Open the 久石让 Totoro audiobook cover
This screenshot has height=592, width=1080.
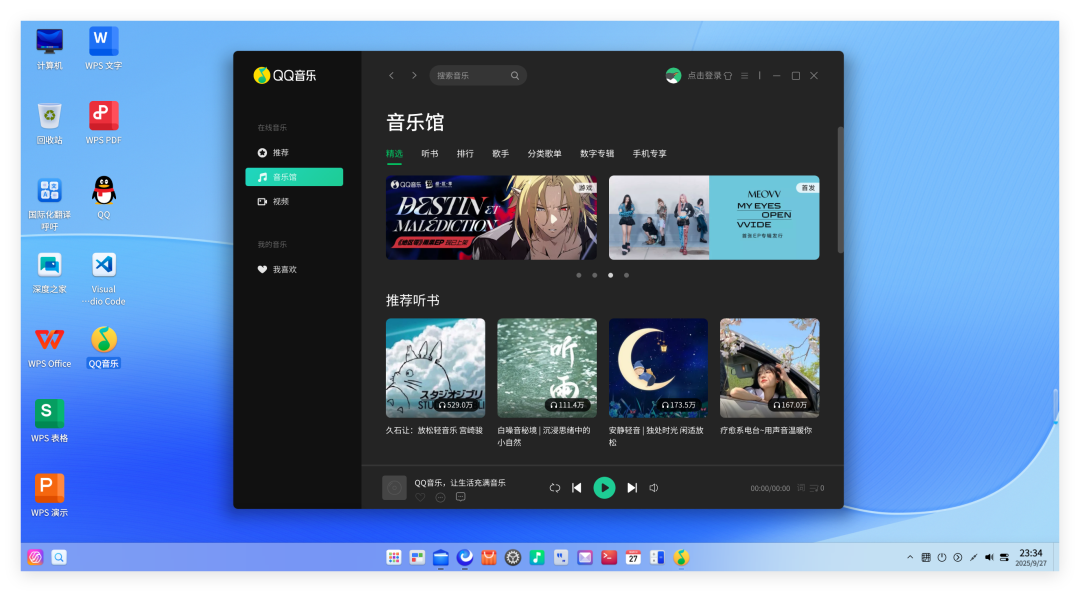(435, 368)
